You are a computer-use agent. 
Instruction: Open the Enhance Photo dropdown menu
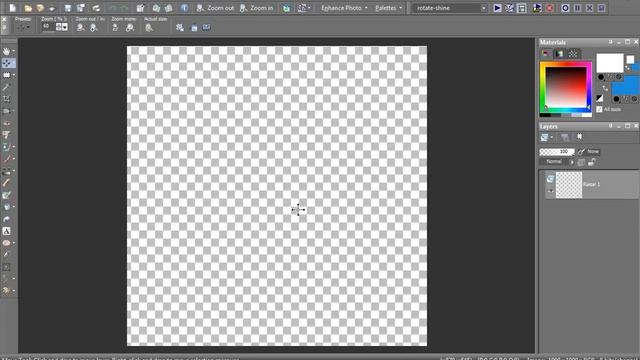click(x=344, y=8)
